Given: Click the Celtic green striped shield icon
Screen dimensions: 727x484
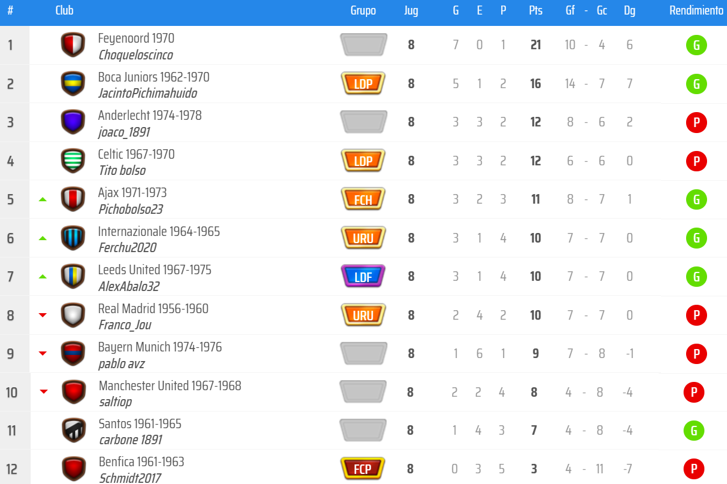Looking at the screenshot, I should click(x=73, y=161).
